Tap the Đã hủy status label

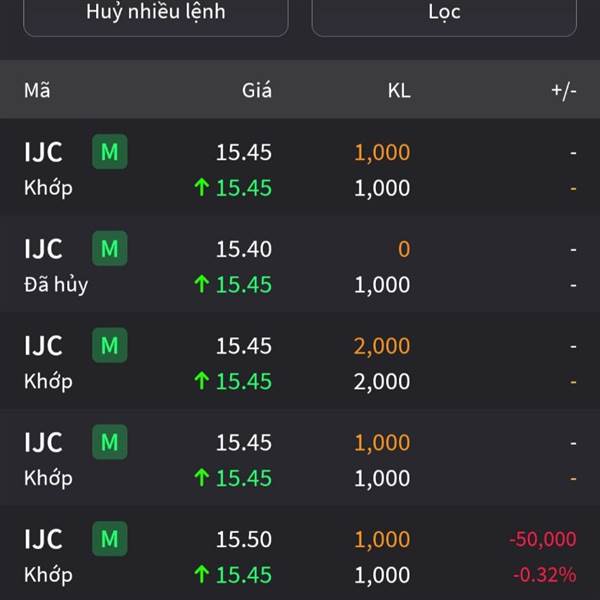coord(56,285)
